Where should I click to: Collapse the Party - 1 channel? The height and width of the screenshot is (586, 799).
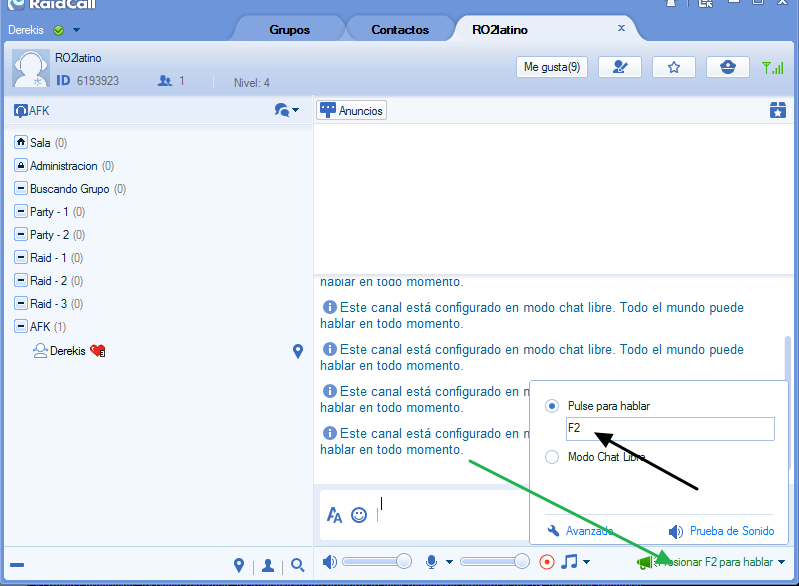pyautogui.click(x=20, y=211)
